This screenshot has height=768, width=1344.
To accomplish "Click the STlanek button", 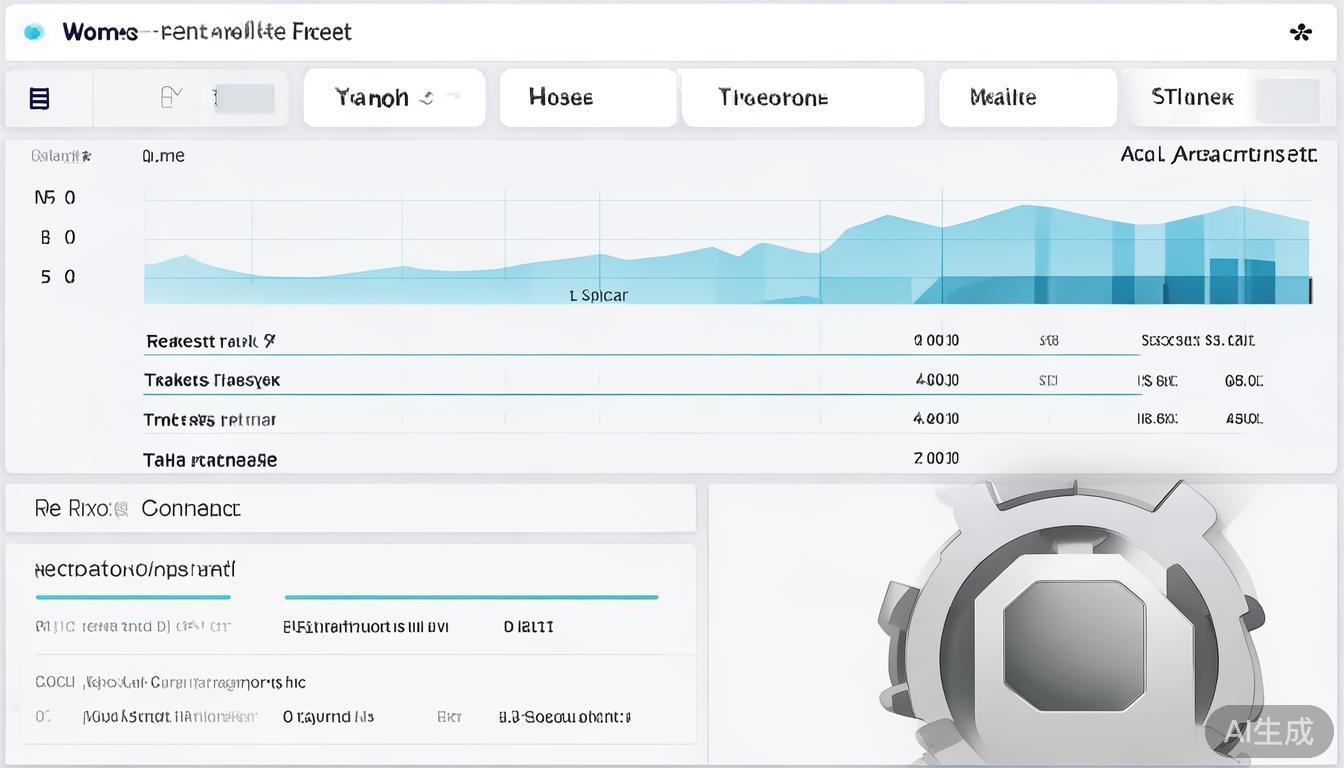I will [1192, 98].
